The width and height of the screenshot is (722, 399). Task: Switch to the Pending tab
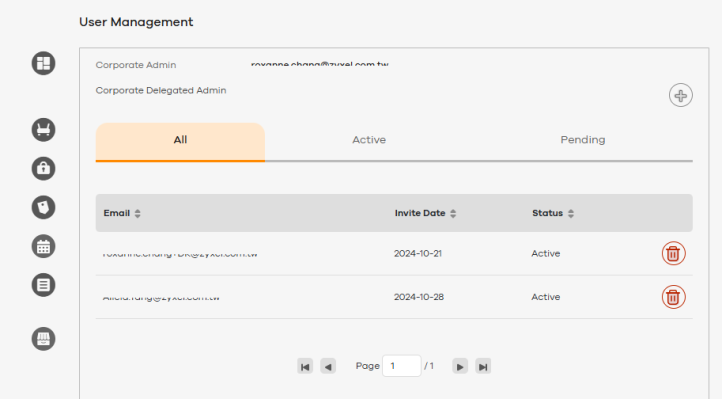tap(582, 140)
